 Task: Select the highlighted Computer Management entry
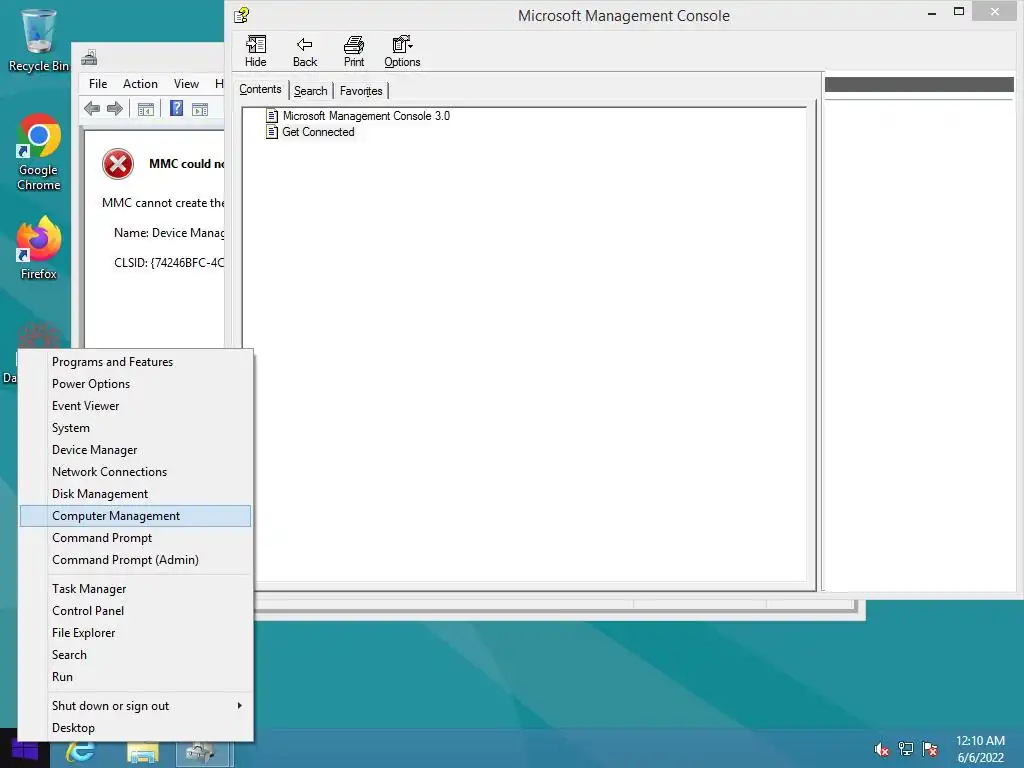[135, 516]
